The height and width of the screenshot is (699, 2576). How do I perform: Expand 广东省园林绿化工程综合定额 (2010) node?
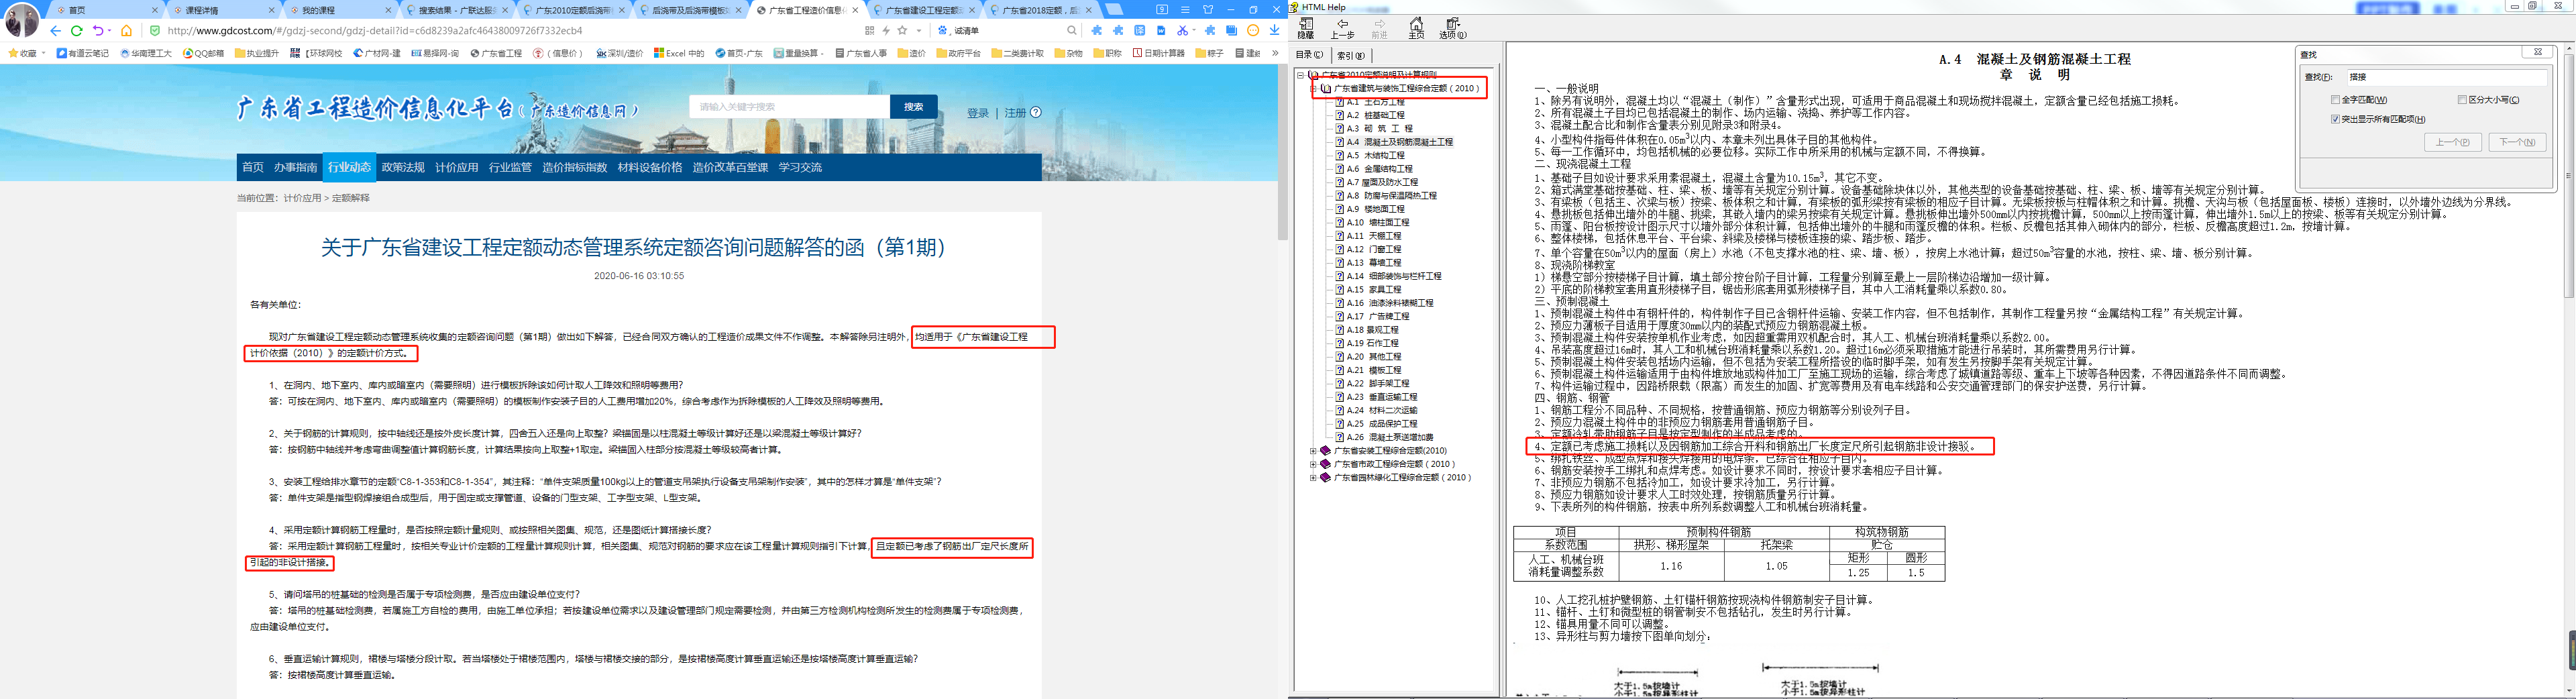click(x=1313, y=478)
